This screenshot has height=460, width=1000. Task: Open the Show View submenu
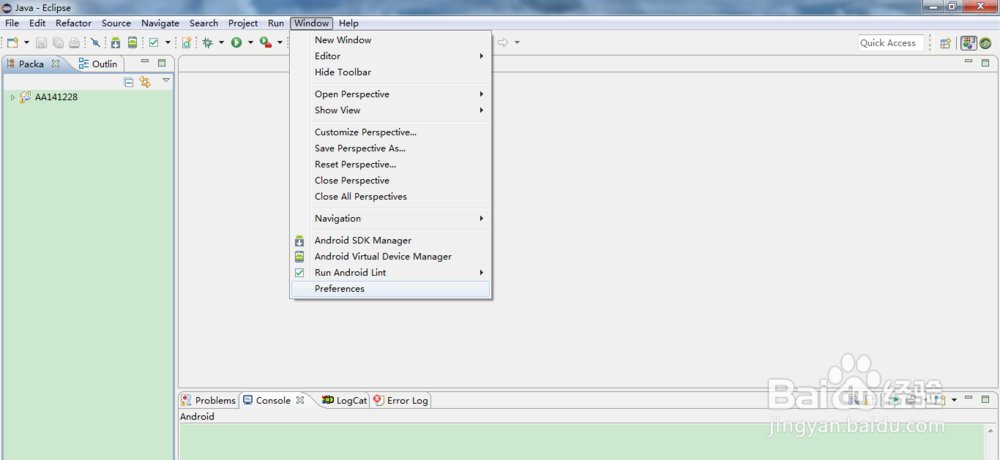click(390, 110)
